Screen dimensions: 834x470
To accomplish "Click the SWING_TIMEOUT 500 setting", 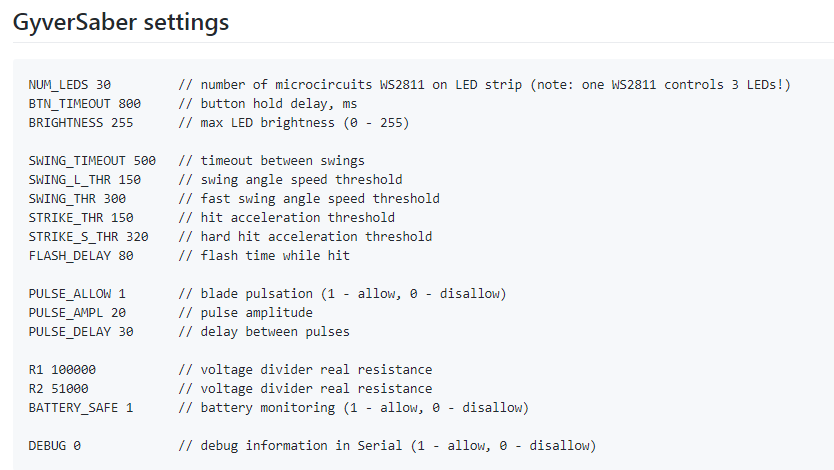I will [92, 161].
